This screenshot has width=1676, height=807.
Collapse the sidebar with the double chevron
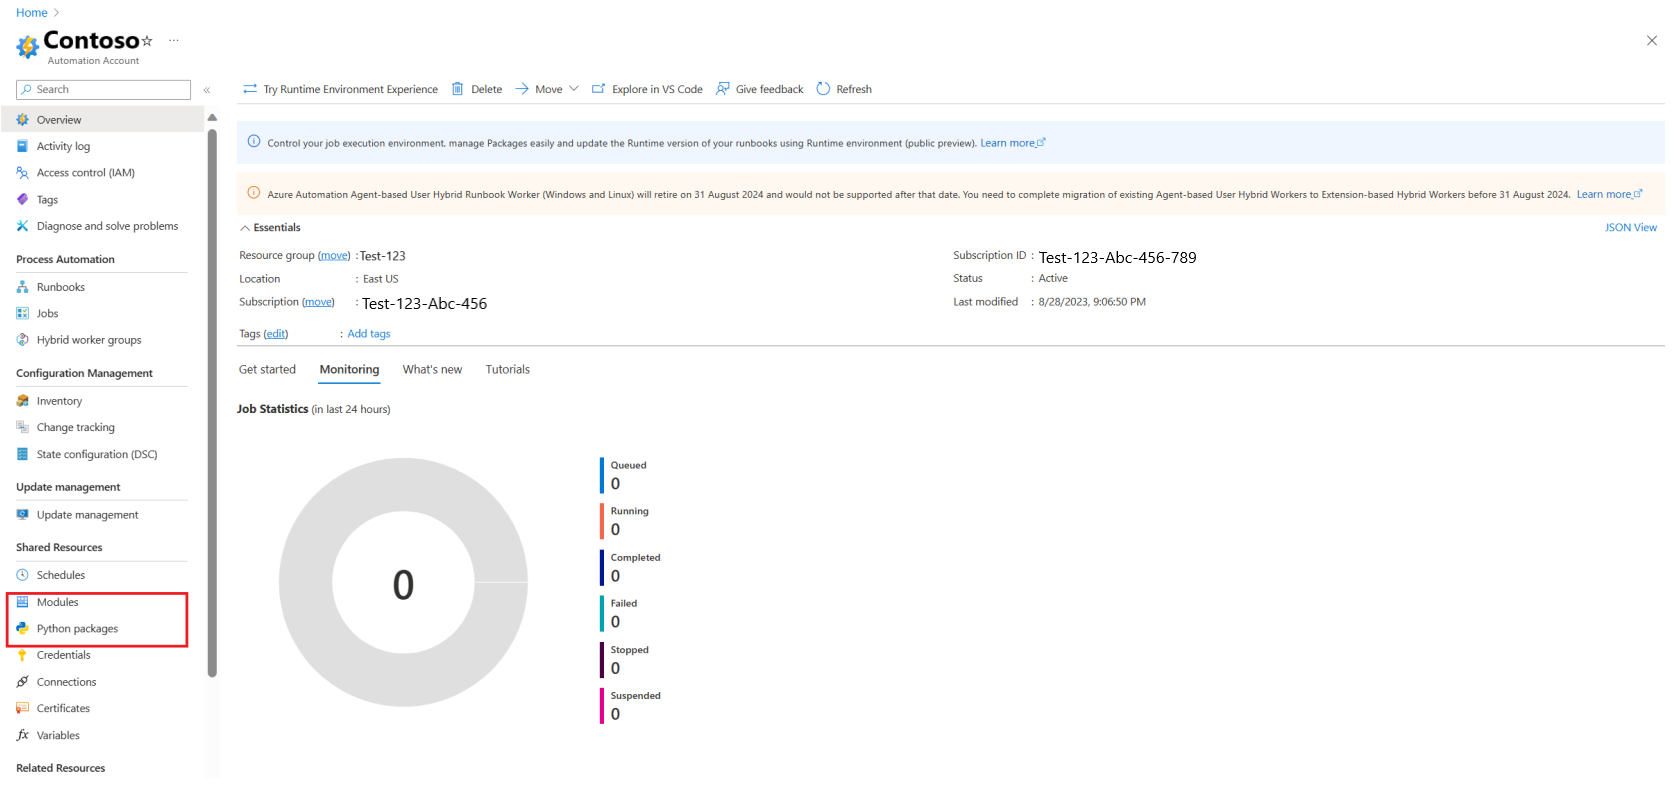click(207, 90)
